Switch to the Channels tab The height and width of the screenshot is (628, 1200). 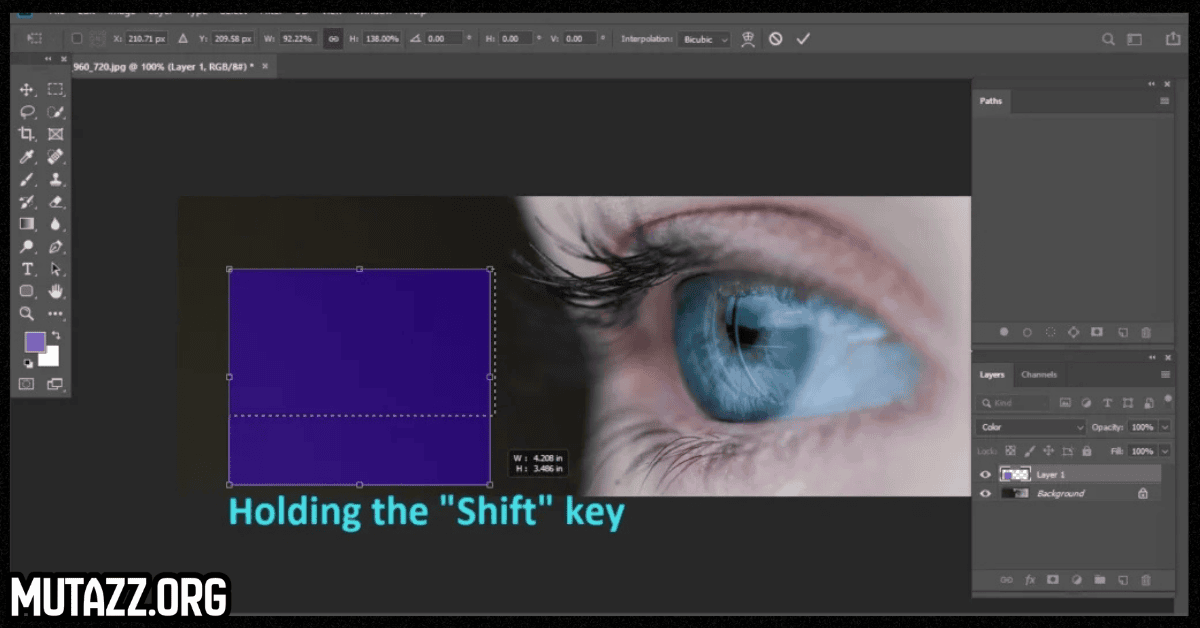[1039, 375]
